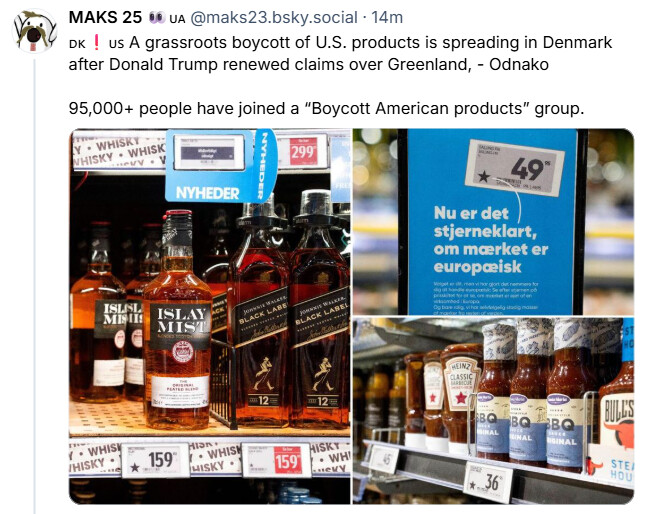Open the whisky shelf photo
This screenshot has height=514, width=647.
point(210,316)
